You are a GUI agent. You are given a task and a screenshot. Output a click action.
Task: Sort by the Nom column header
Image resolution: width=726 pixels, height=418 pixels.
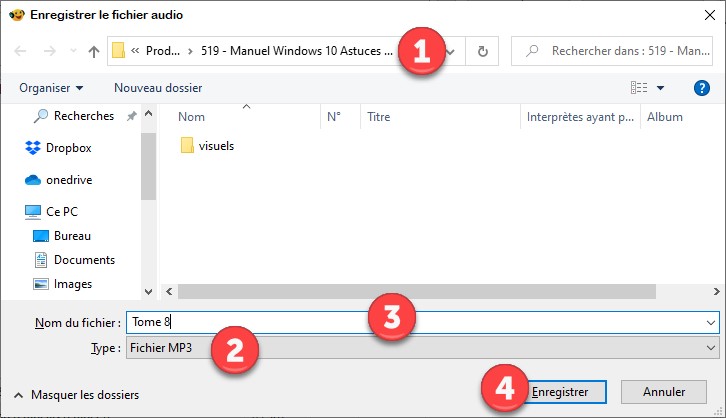pos(191,117)
